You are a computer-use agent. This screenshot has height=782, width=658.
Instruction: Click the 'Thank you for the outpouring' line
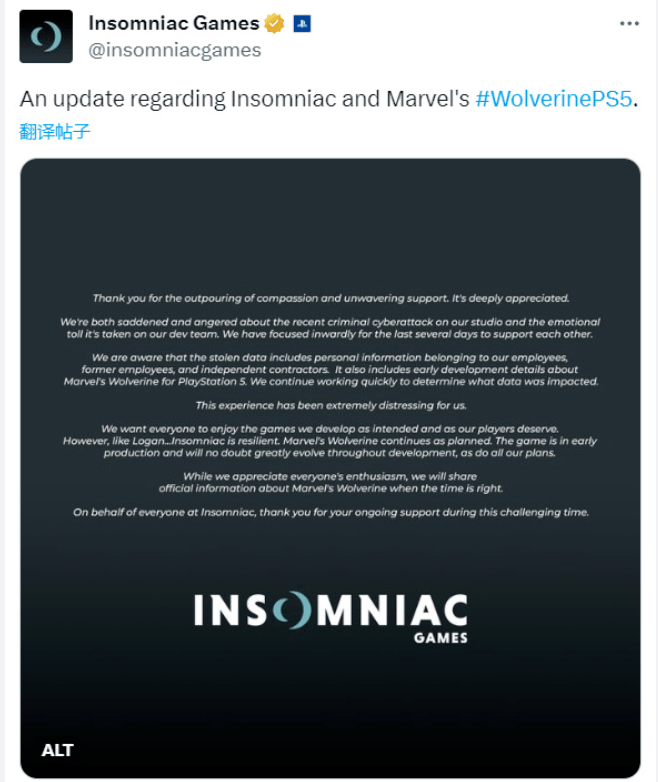pyautogui.click(x=330, y=298)
